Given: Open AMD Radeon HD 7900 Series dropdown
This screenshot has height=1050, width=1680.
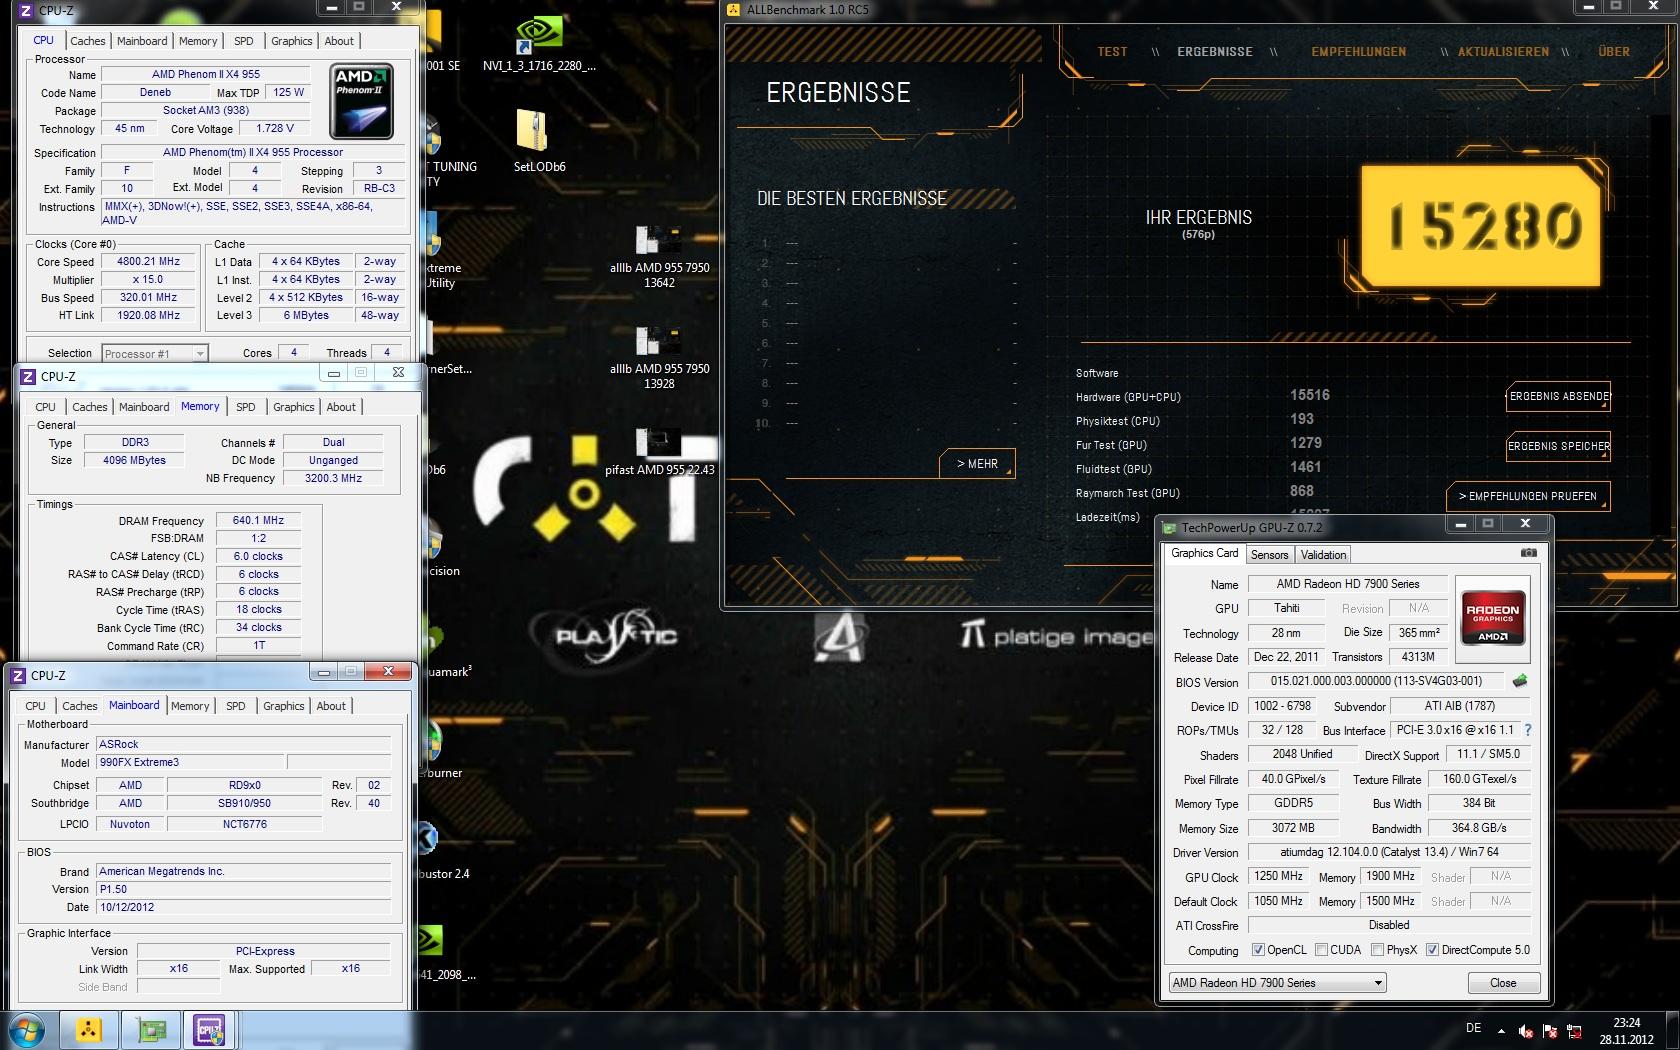Looking at the screenshot, I should [1277, 983].
